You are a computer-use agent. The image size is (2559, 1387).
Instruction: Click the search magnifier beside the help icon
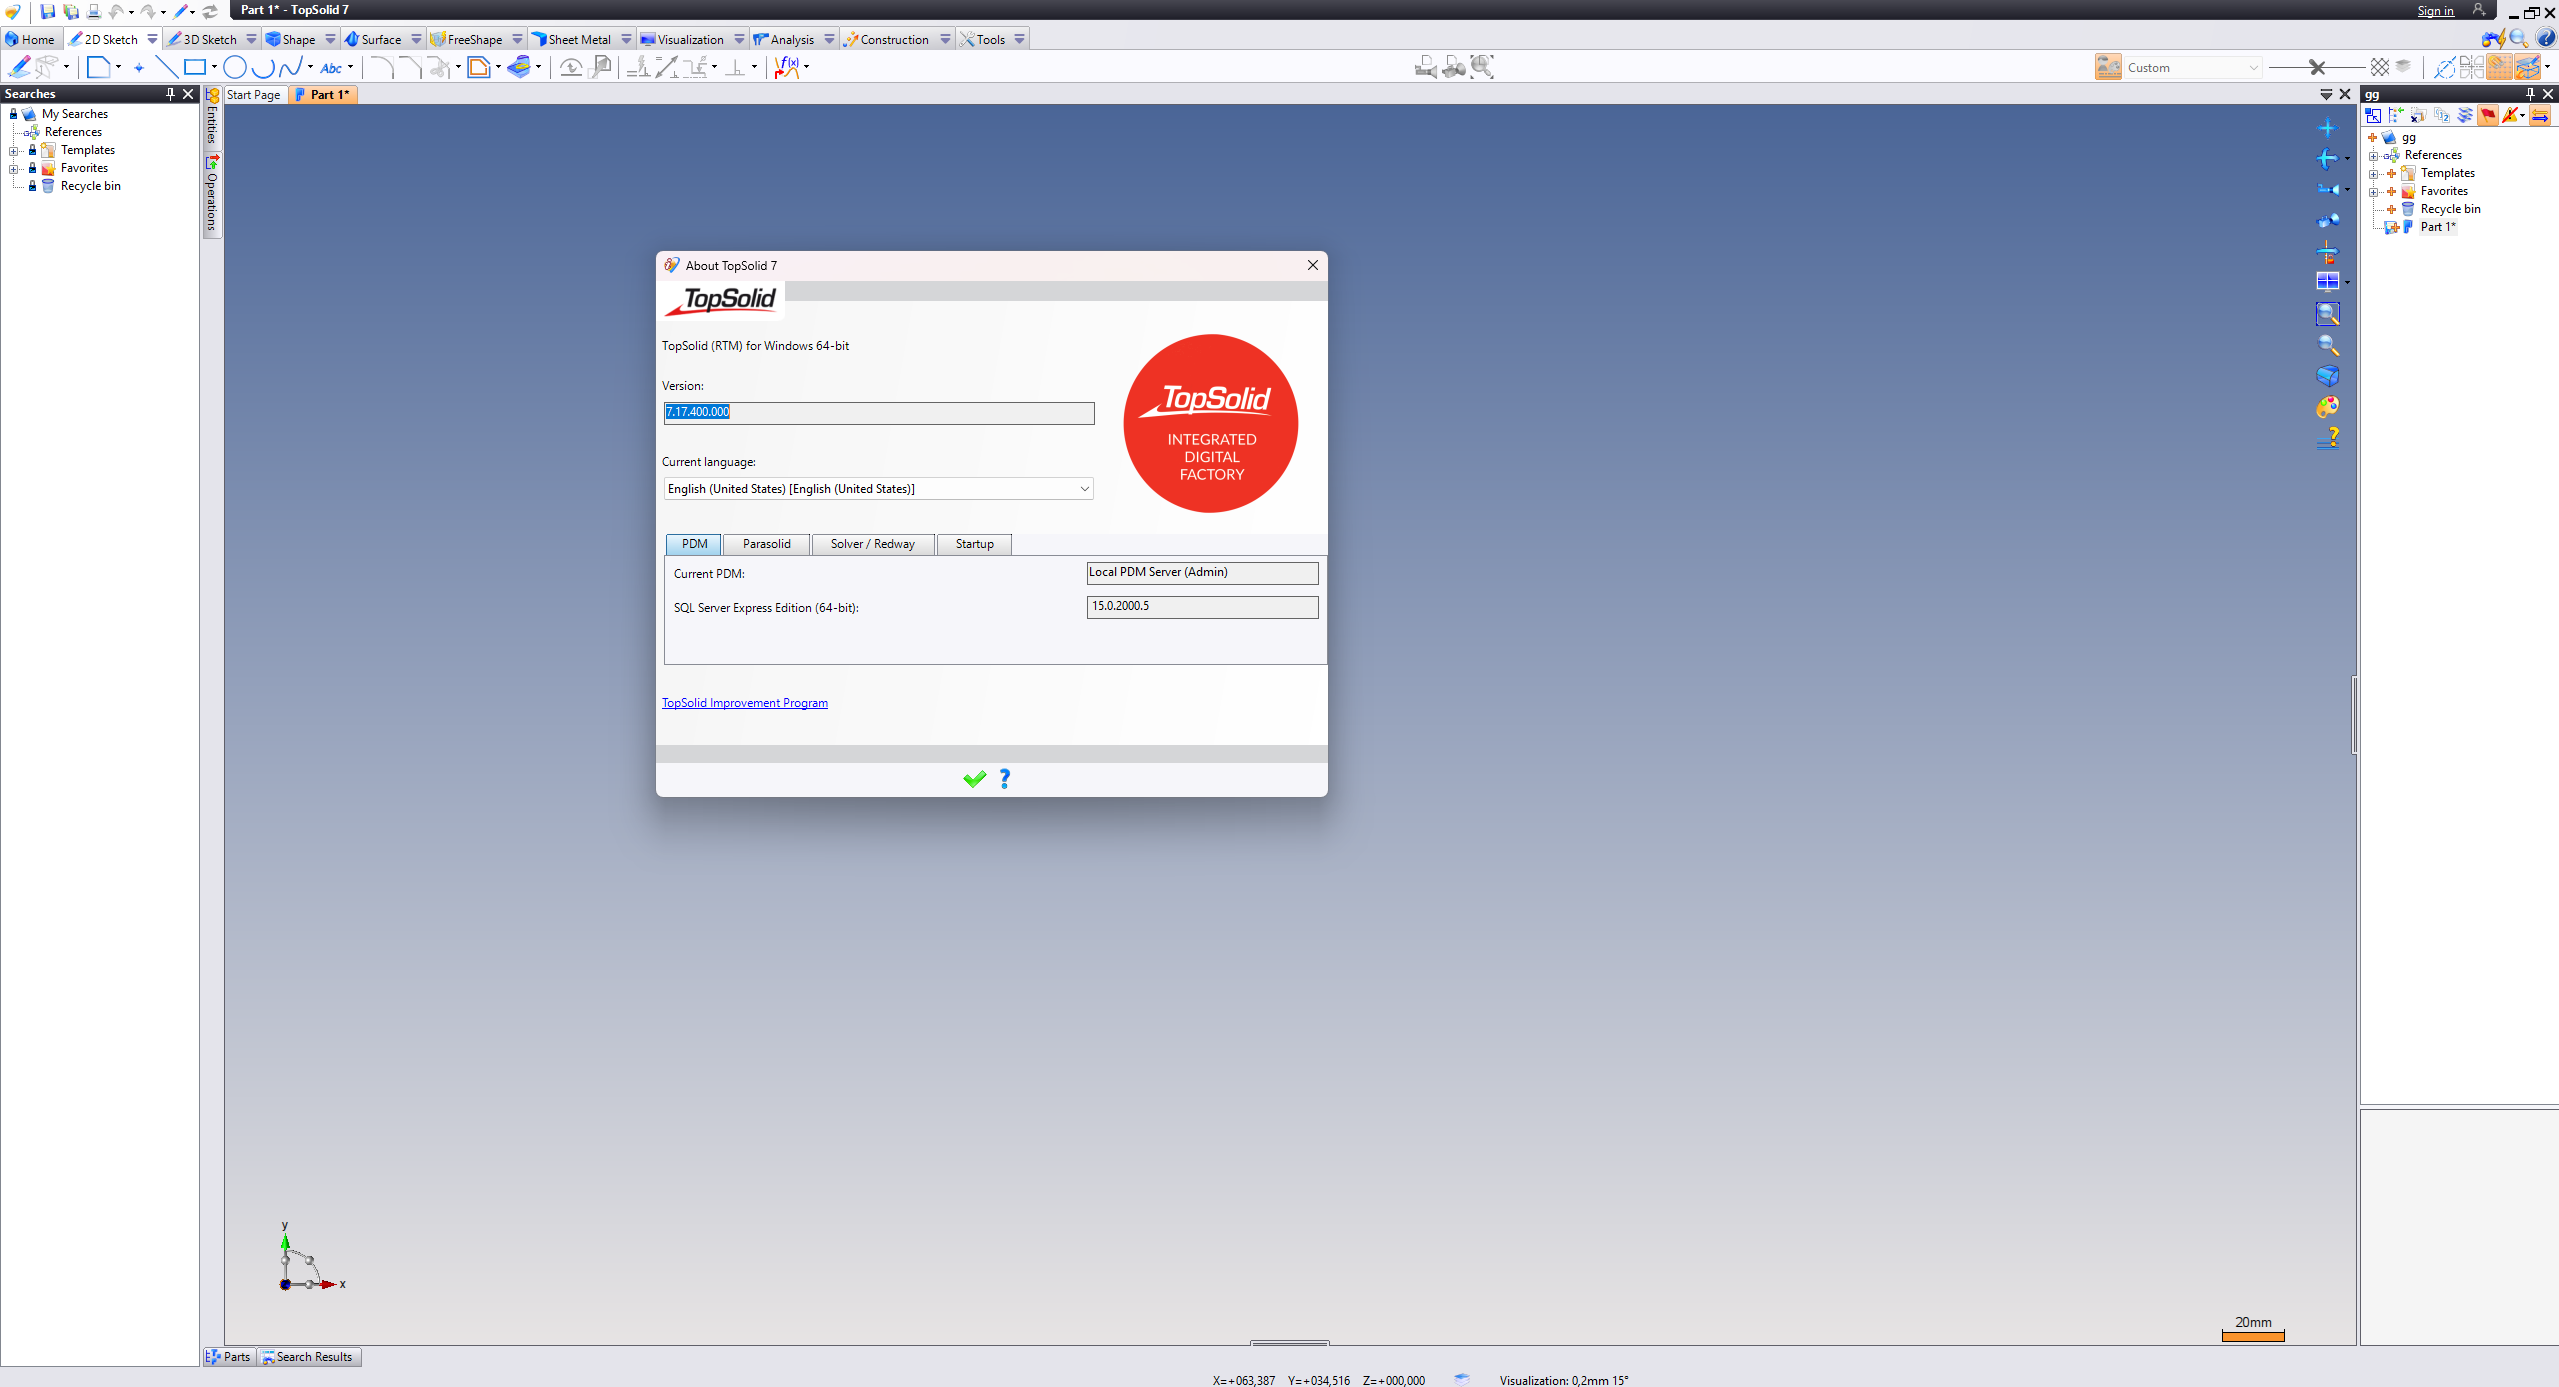2518,38
